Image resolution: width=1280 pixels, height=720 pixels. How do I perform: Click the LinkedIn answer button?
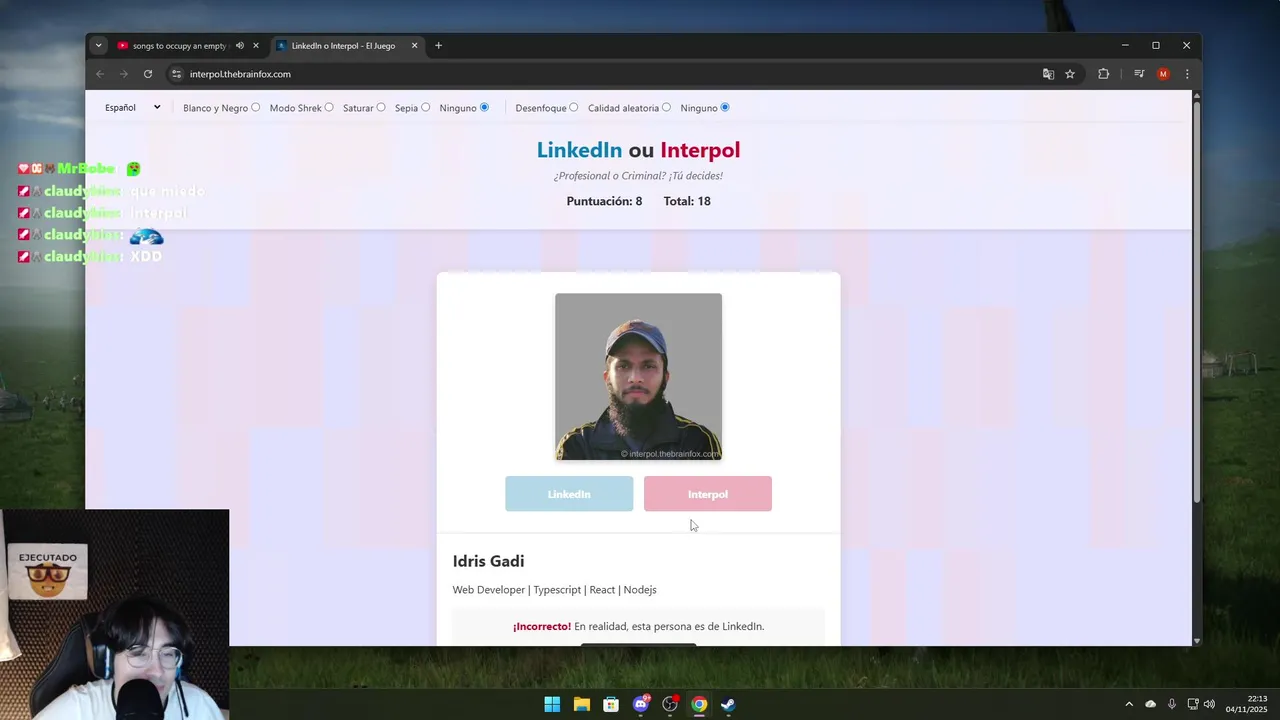pyautogui.click(x=569, y=494)
